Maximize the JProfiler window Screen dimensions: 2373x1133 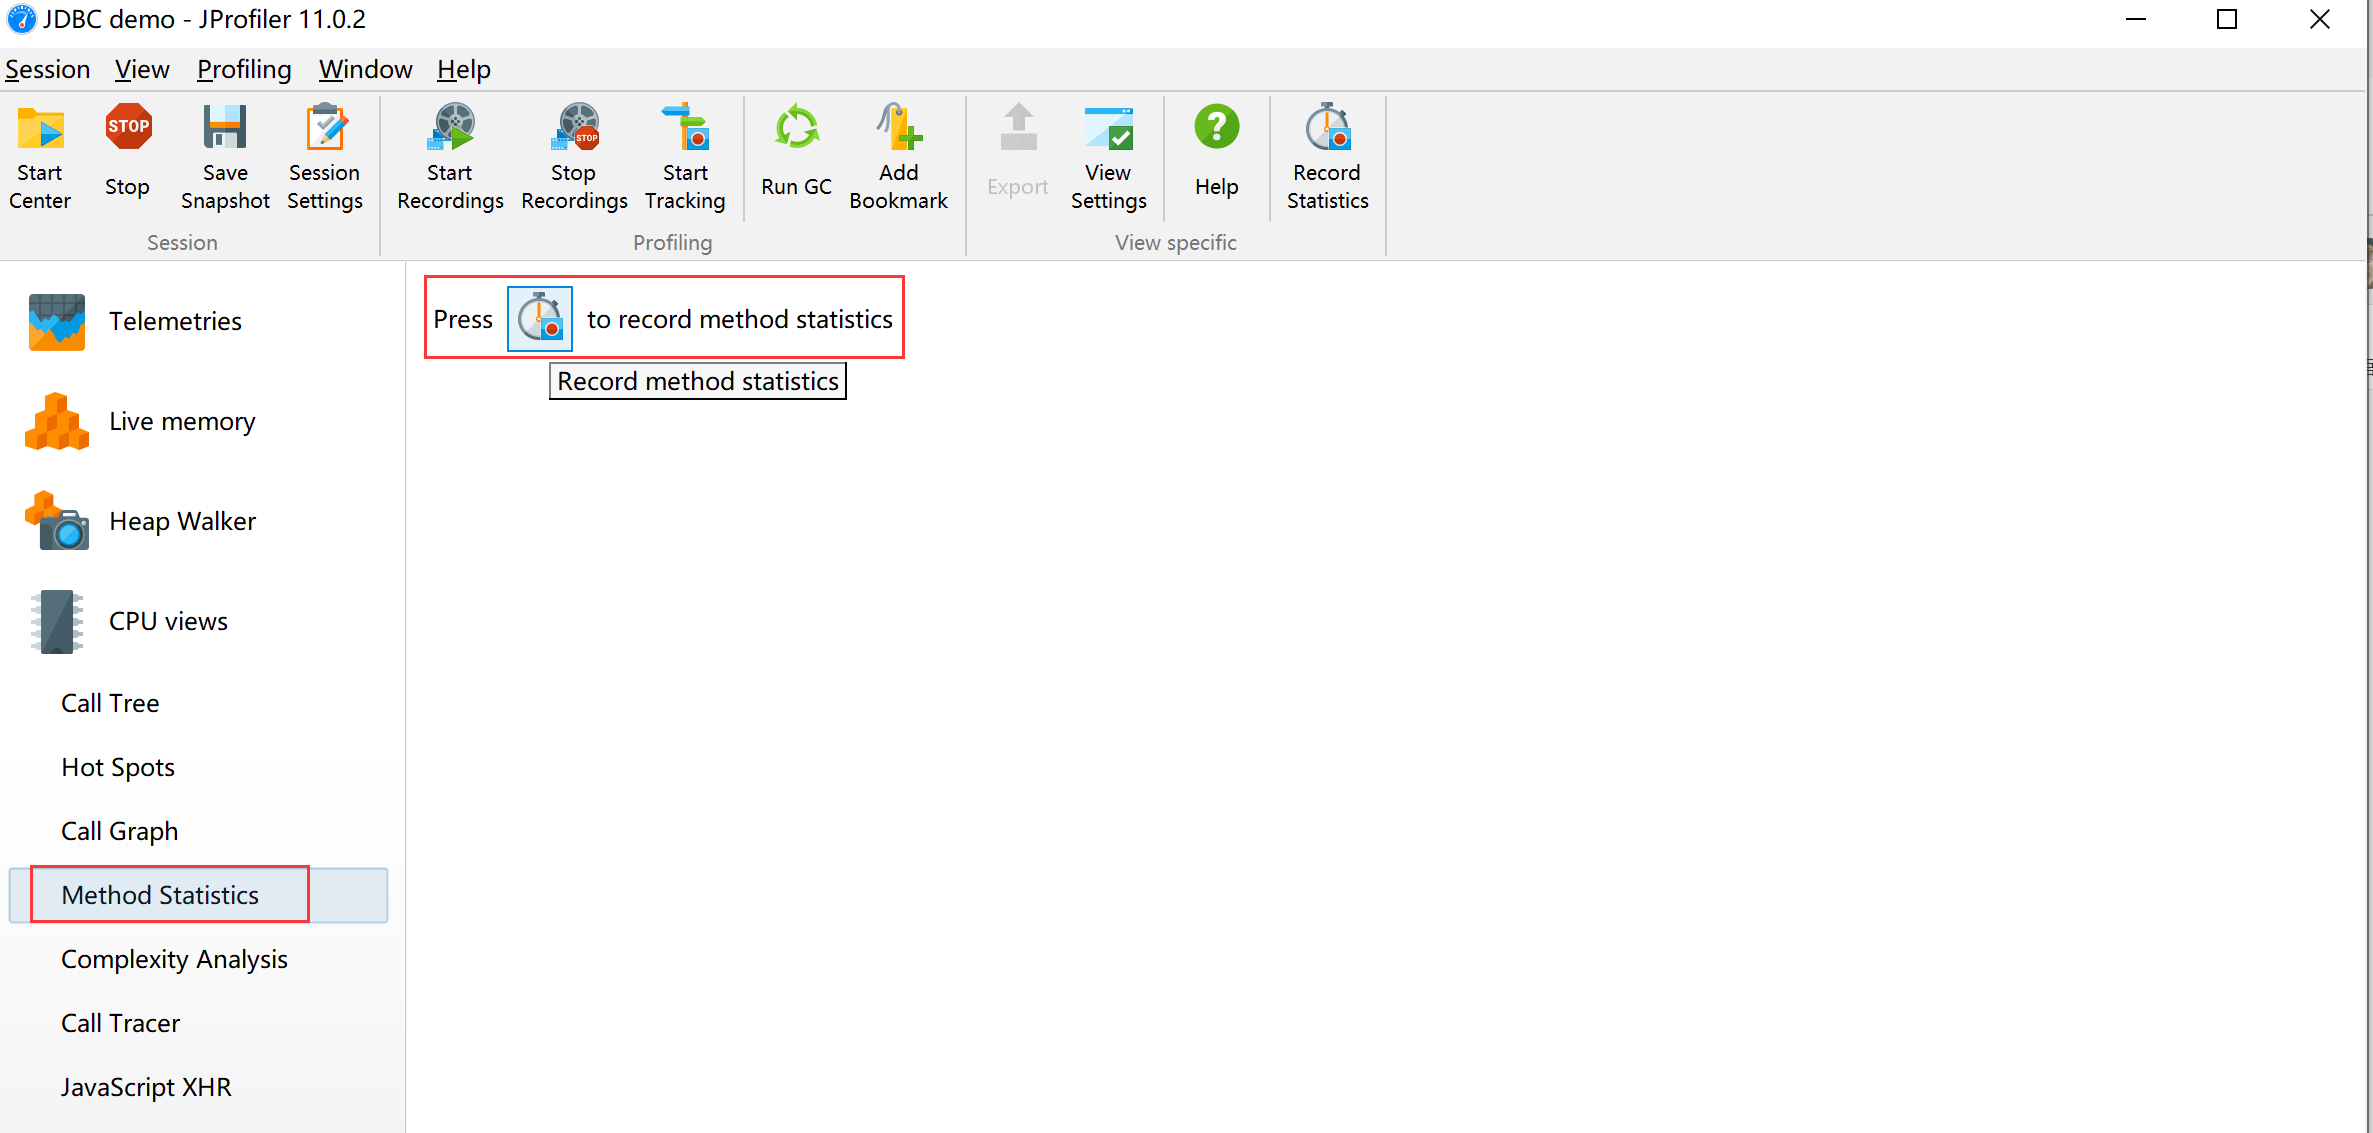(2227, 20)
